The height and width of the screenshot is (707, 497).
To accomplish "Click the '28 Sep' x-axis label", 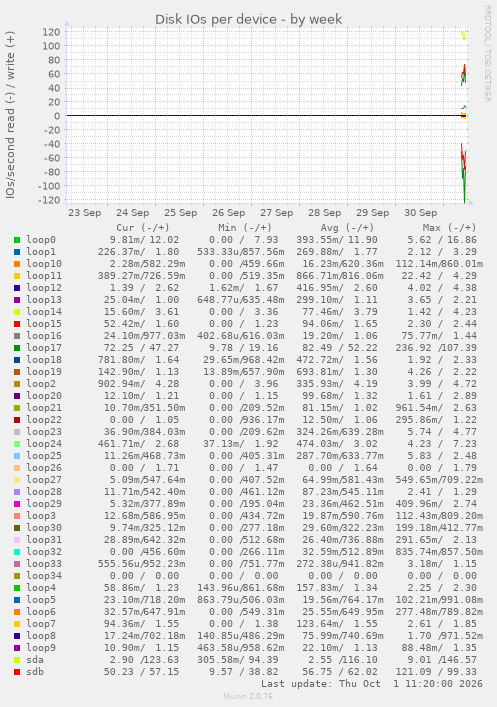I will coord(324,213).
